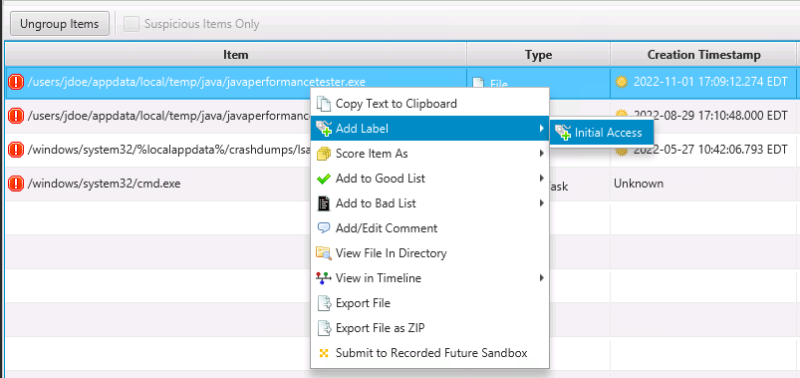
Task: Expand the Add to Good List submenu arrow
Action: [x=541, y=179]
